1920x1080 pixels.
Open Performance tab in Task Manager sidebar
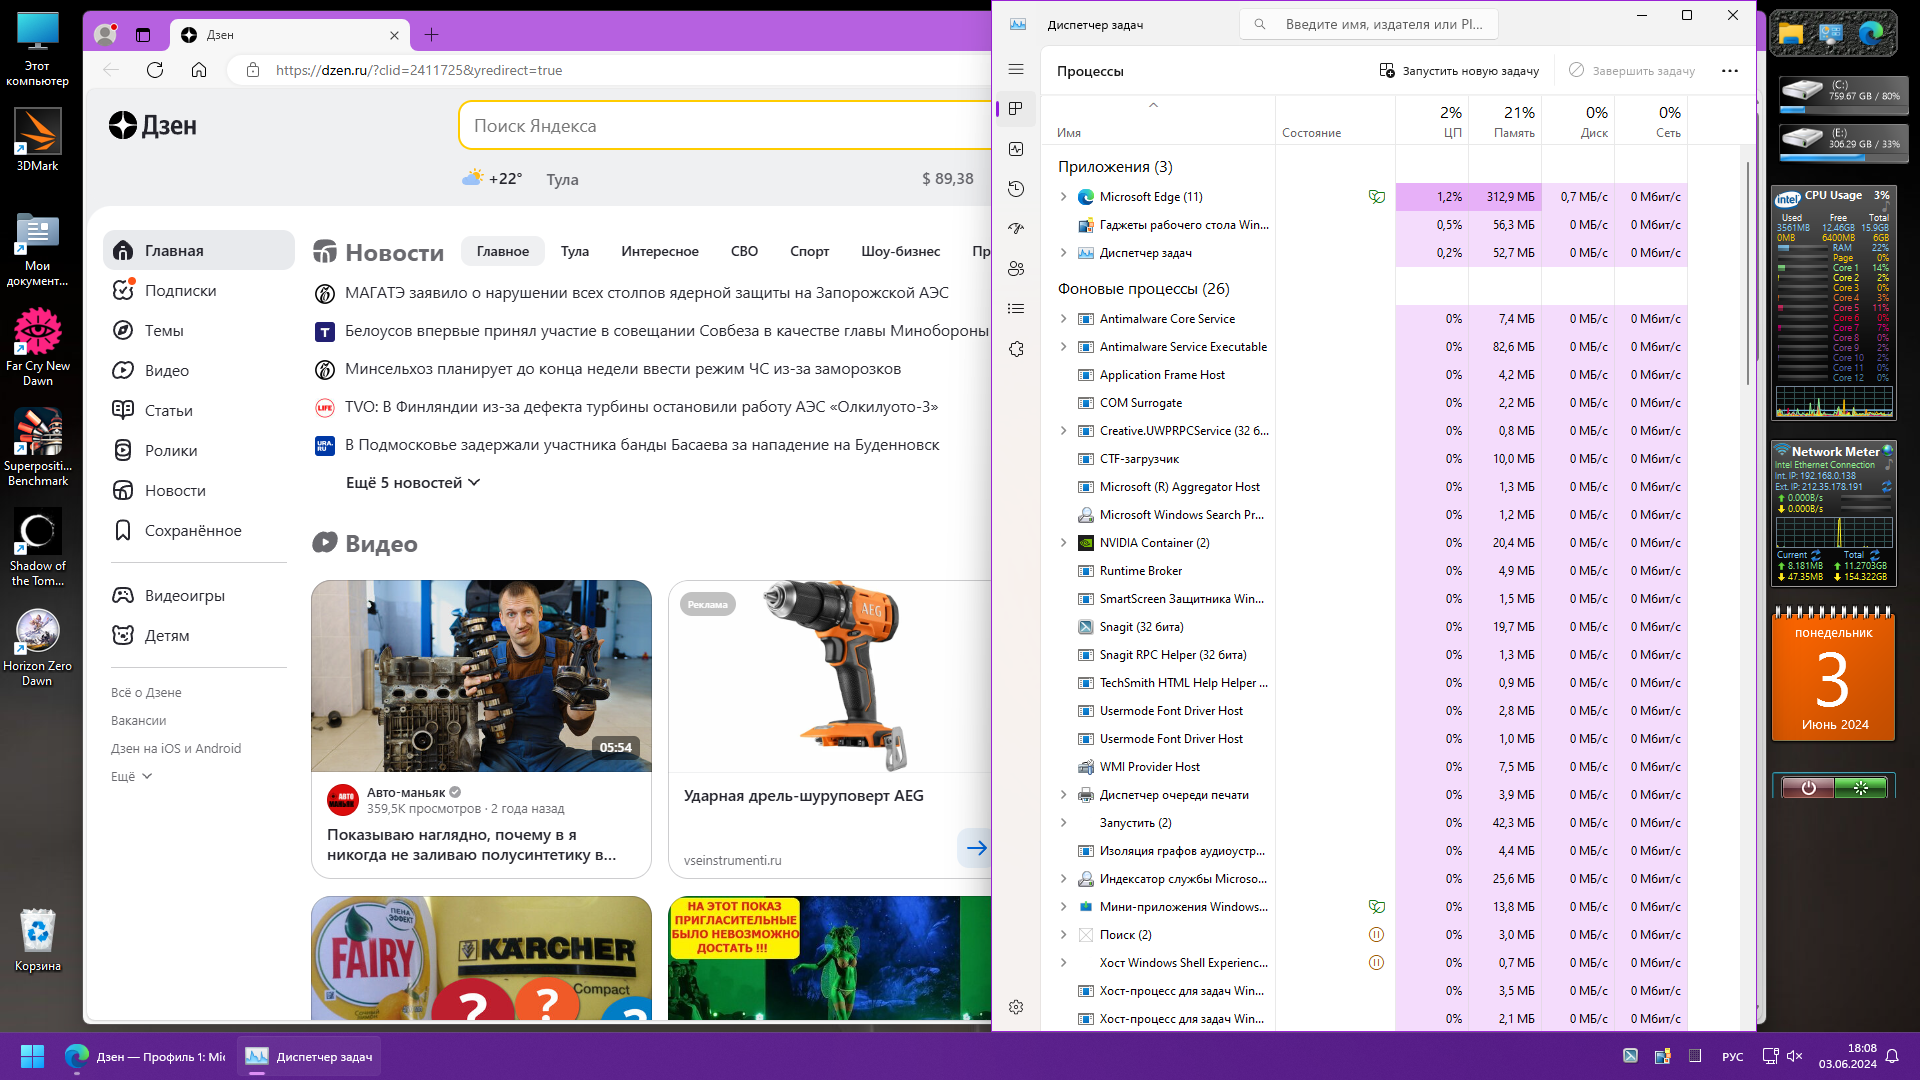pyautogui.click(x=1016, y=149)
